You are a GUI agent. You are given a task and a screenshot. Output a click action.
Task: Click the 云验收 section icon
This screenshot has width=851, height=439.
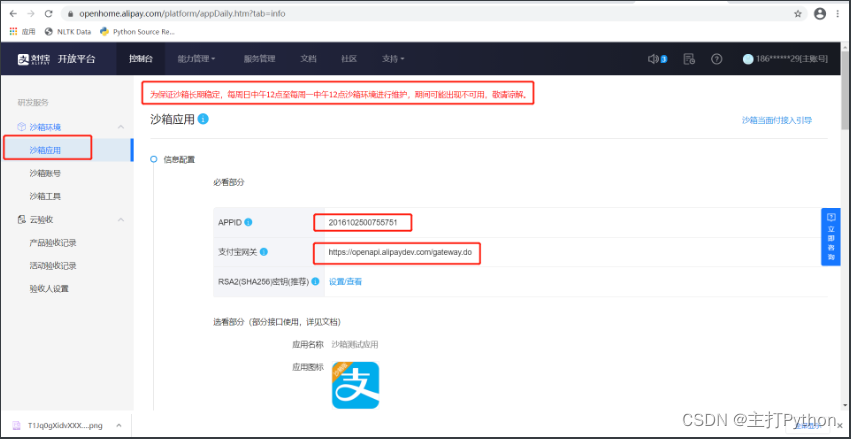[x=22, y=220]
